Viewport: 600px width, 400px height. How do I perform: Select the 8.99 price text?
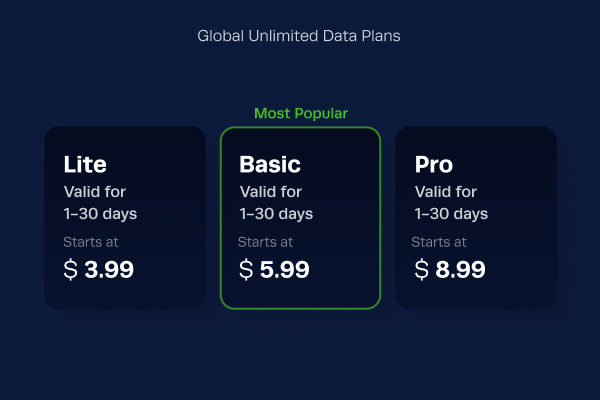(460, 269)
